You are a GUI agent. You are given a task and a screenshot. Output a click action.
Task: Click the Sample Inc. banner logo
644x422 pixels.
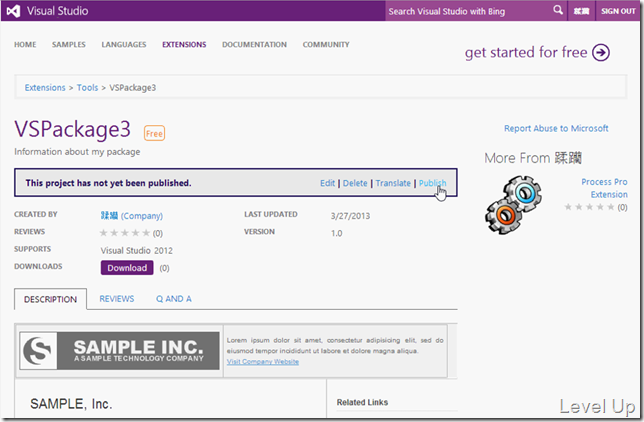[x=120, y=351]
